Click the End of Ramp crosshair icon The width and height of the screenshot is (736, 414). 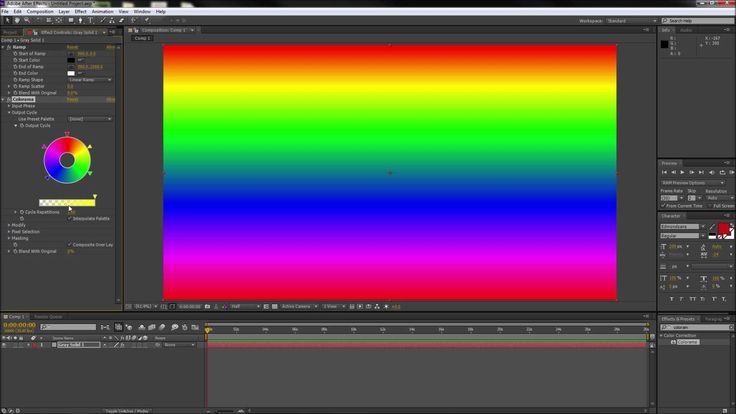point(71,67)
